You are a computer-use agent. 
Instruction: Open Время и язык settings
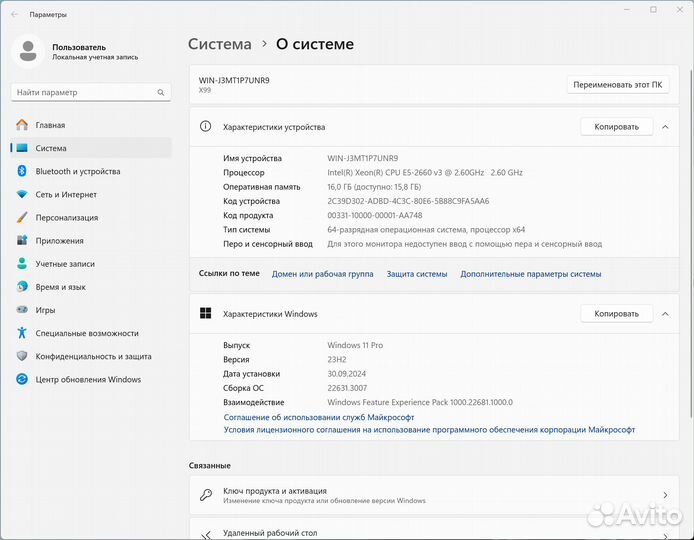pos(60,287)
